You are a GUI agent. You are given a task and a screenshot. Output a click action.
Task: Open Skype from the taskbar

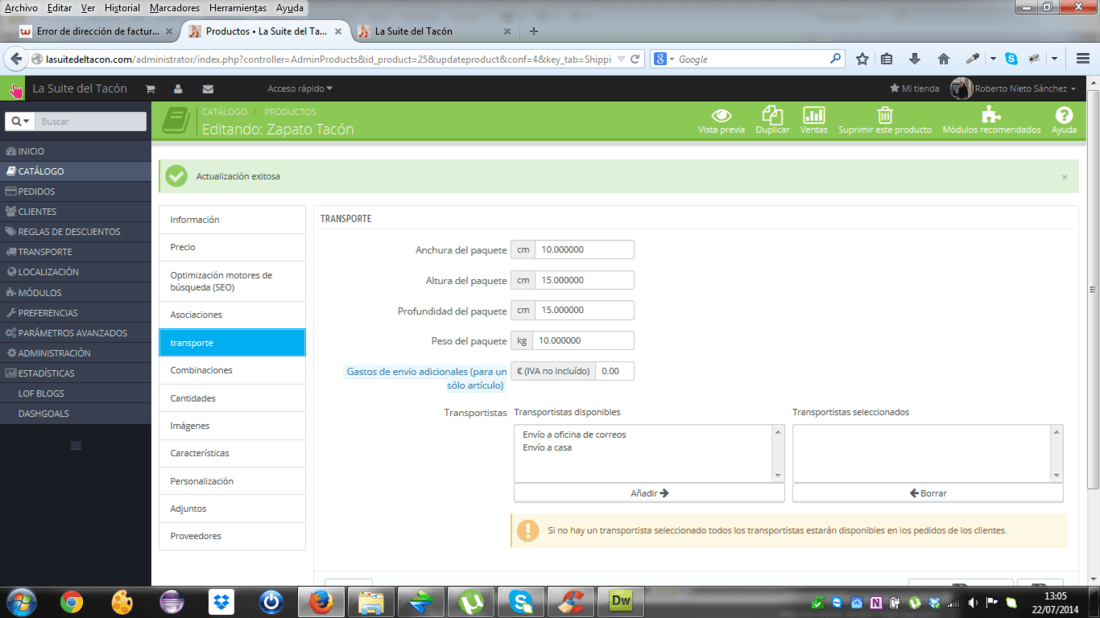coord(521,602)
